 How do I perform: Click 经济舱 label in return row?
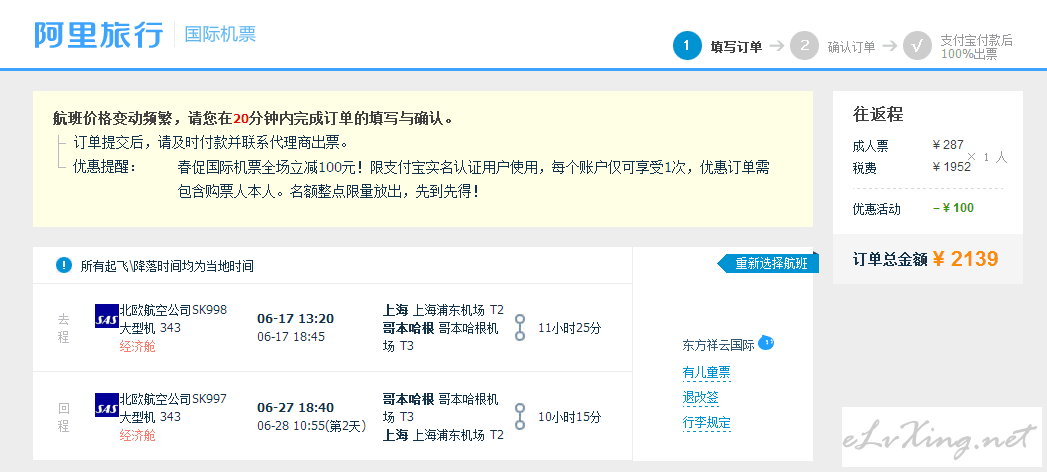pos(137,435)
